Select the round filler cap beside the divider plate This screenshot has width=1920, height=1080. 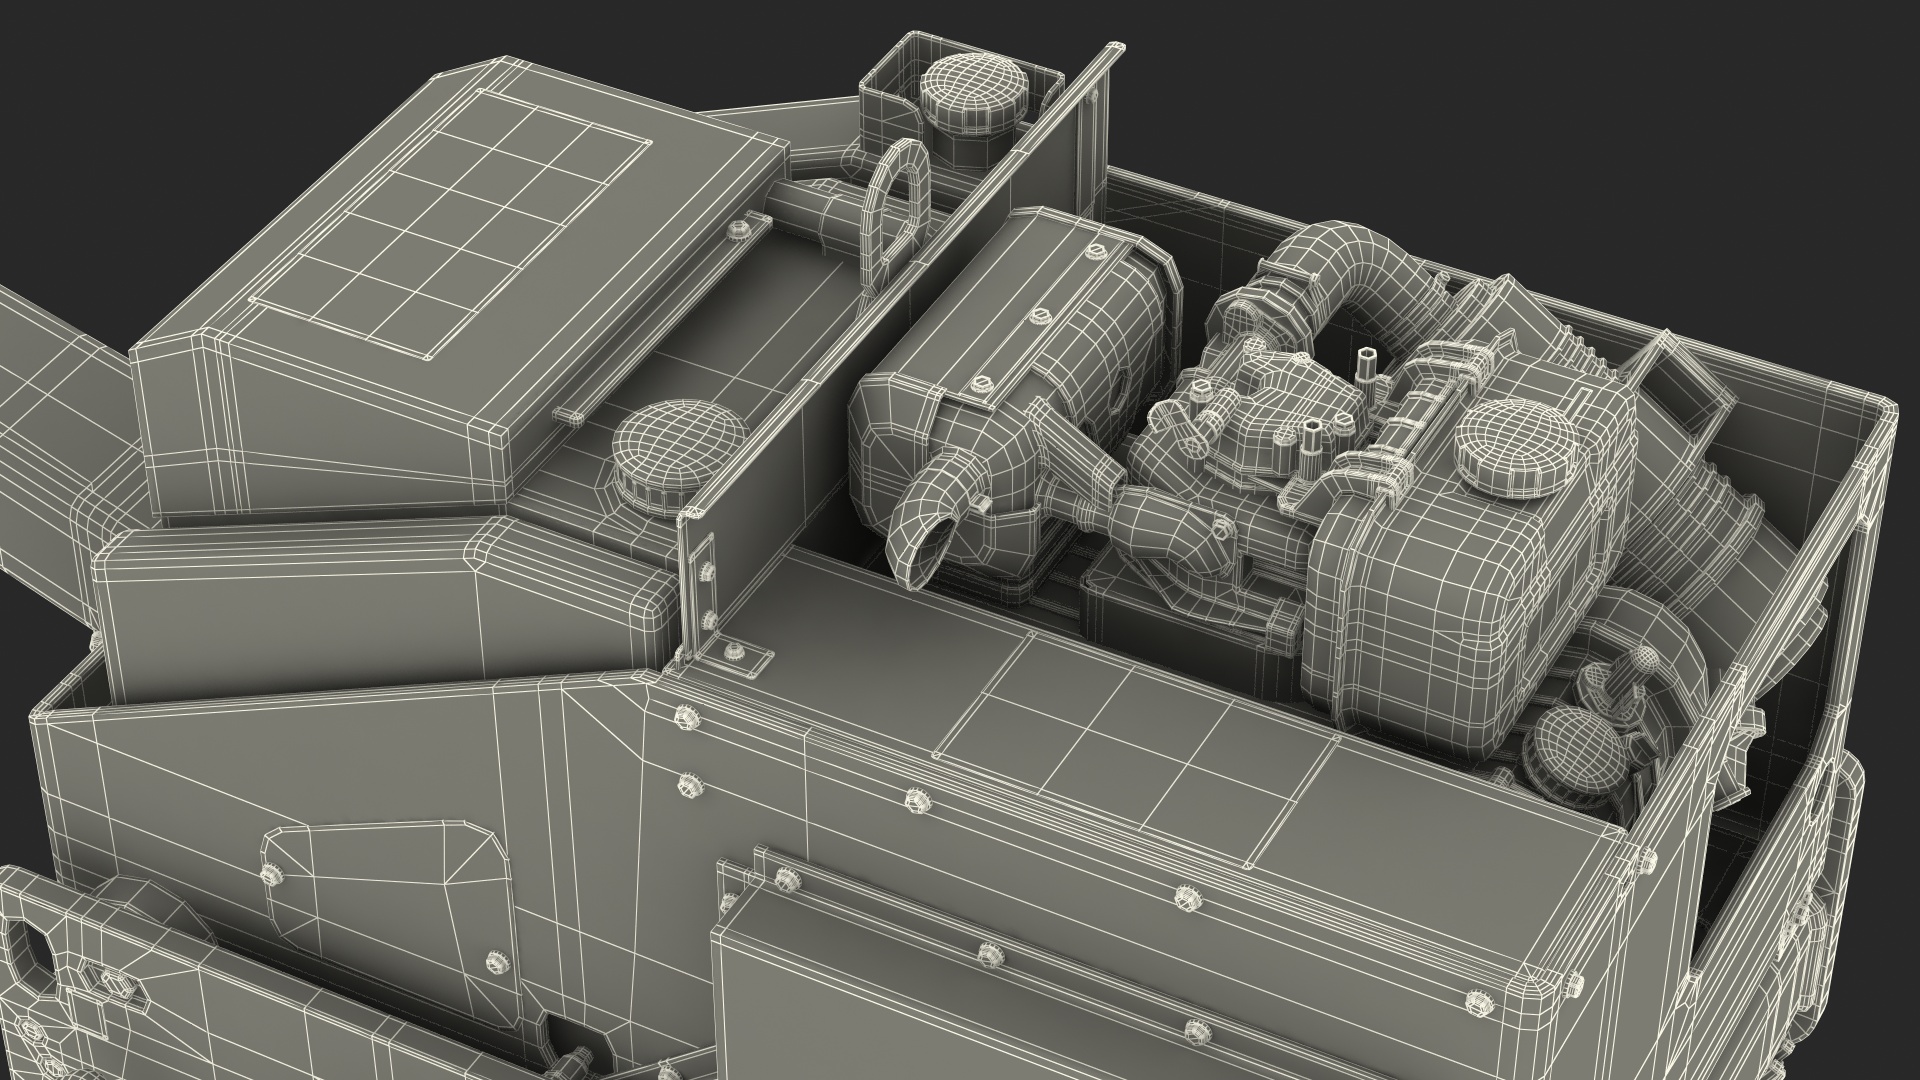click(682, 445)
